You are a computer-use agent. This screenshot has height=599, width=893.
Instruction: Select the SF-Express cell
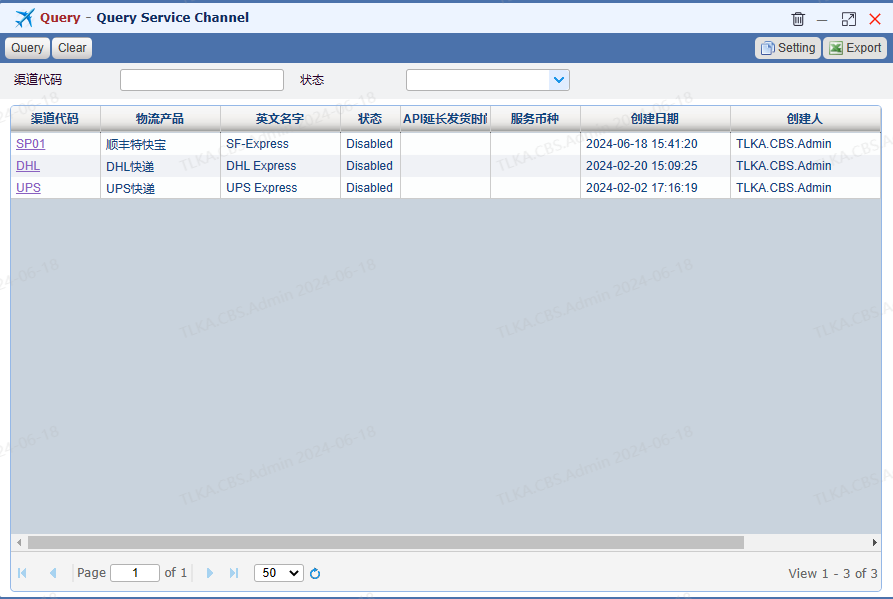point(280,144)
